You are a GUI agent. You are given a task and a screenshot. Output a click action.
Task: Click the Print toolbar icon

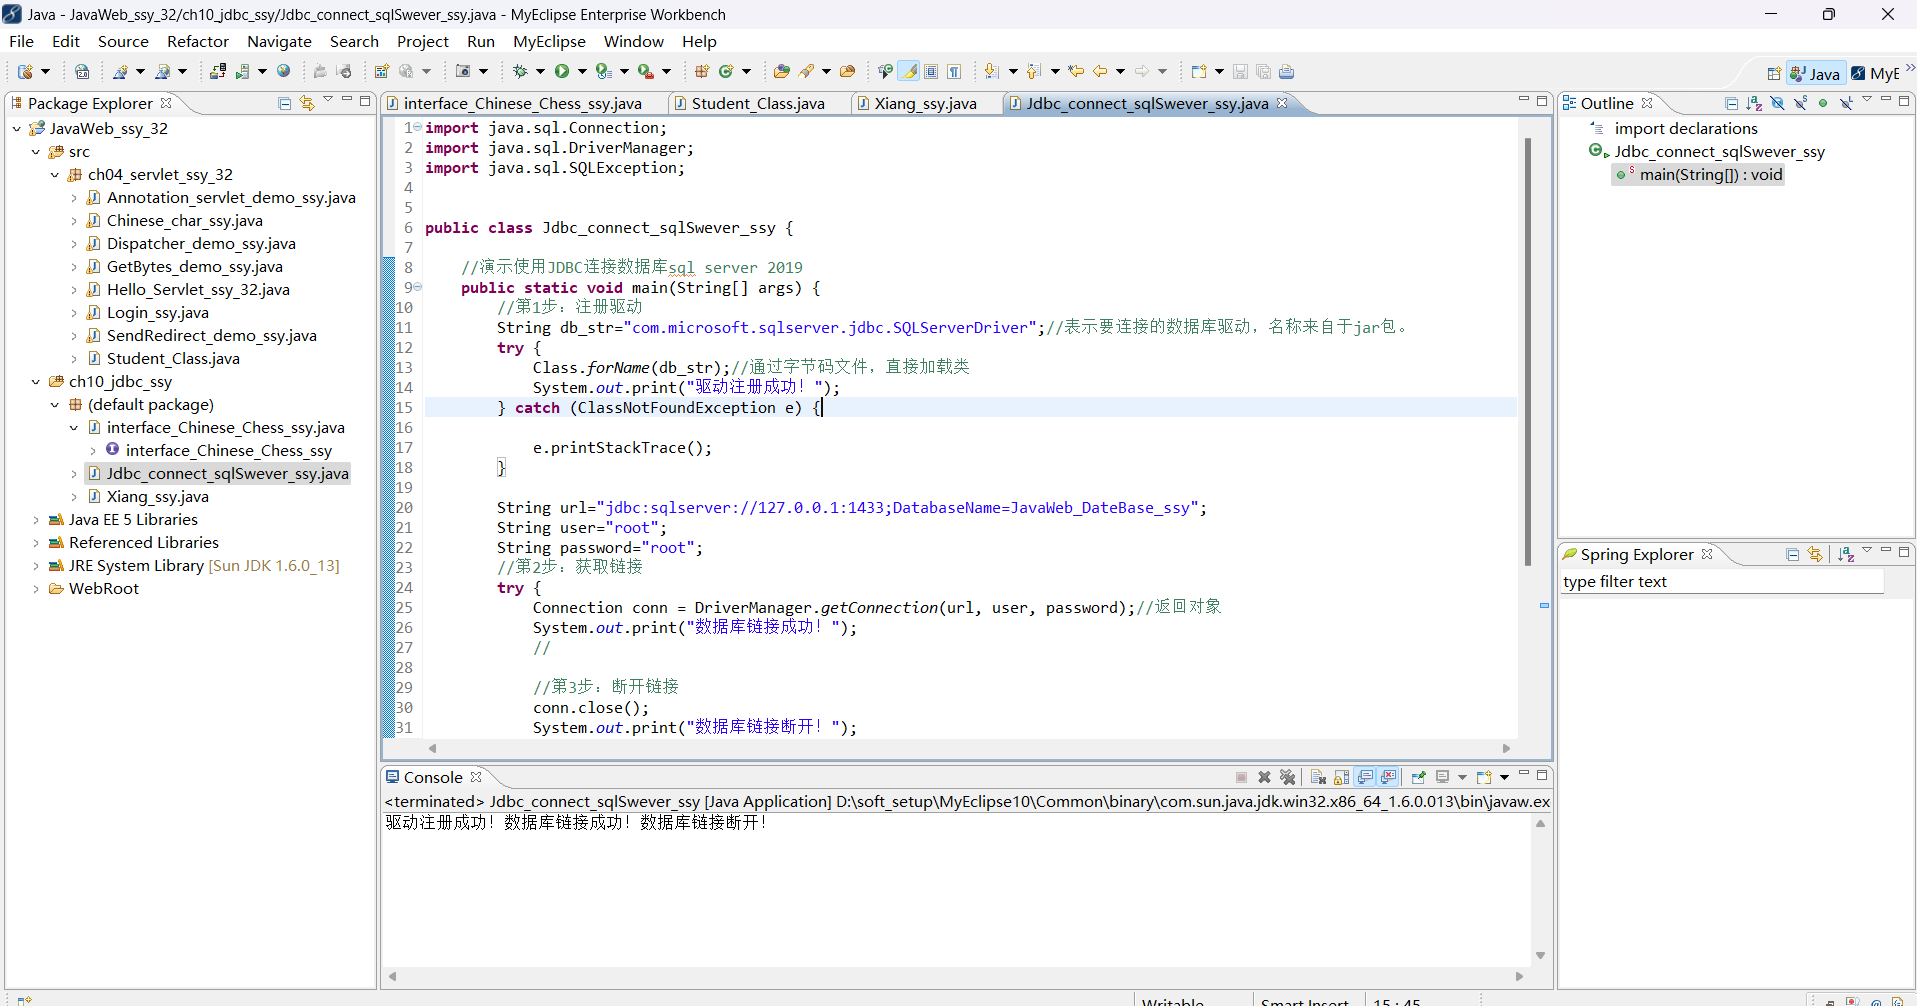[1287, 71]
